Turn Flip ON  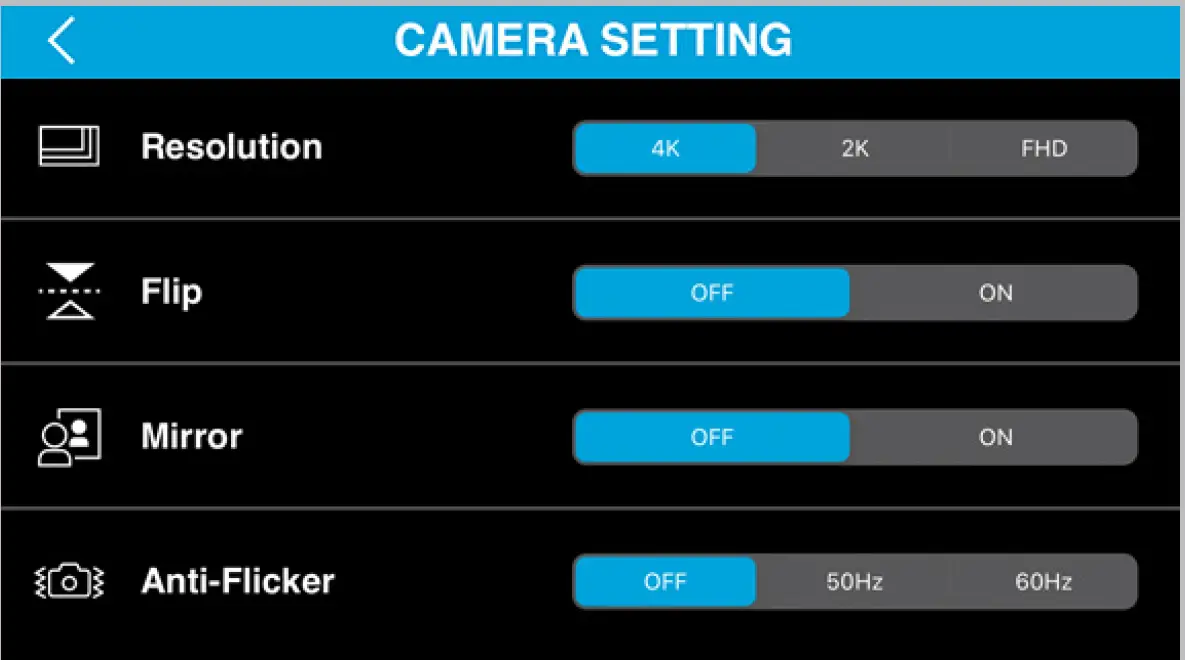click(x=995, y=293)
